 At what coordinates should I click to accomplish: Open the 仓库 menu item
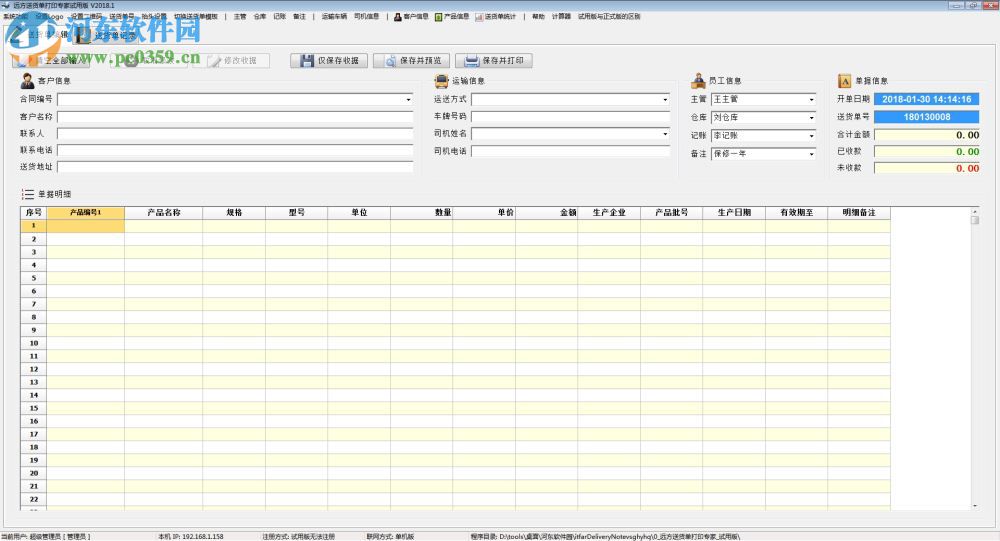[260, 17]
